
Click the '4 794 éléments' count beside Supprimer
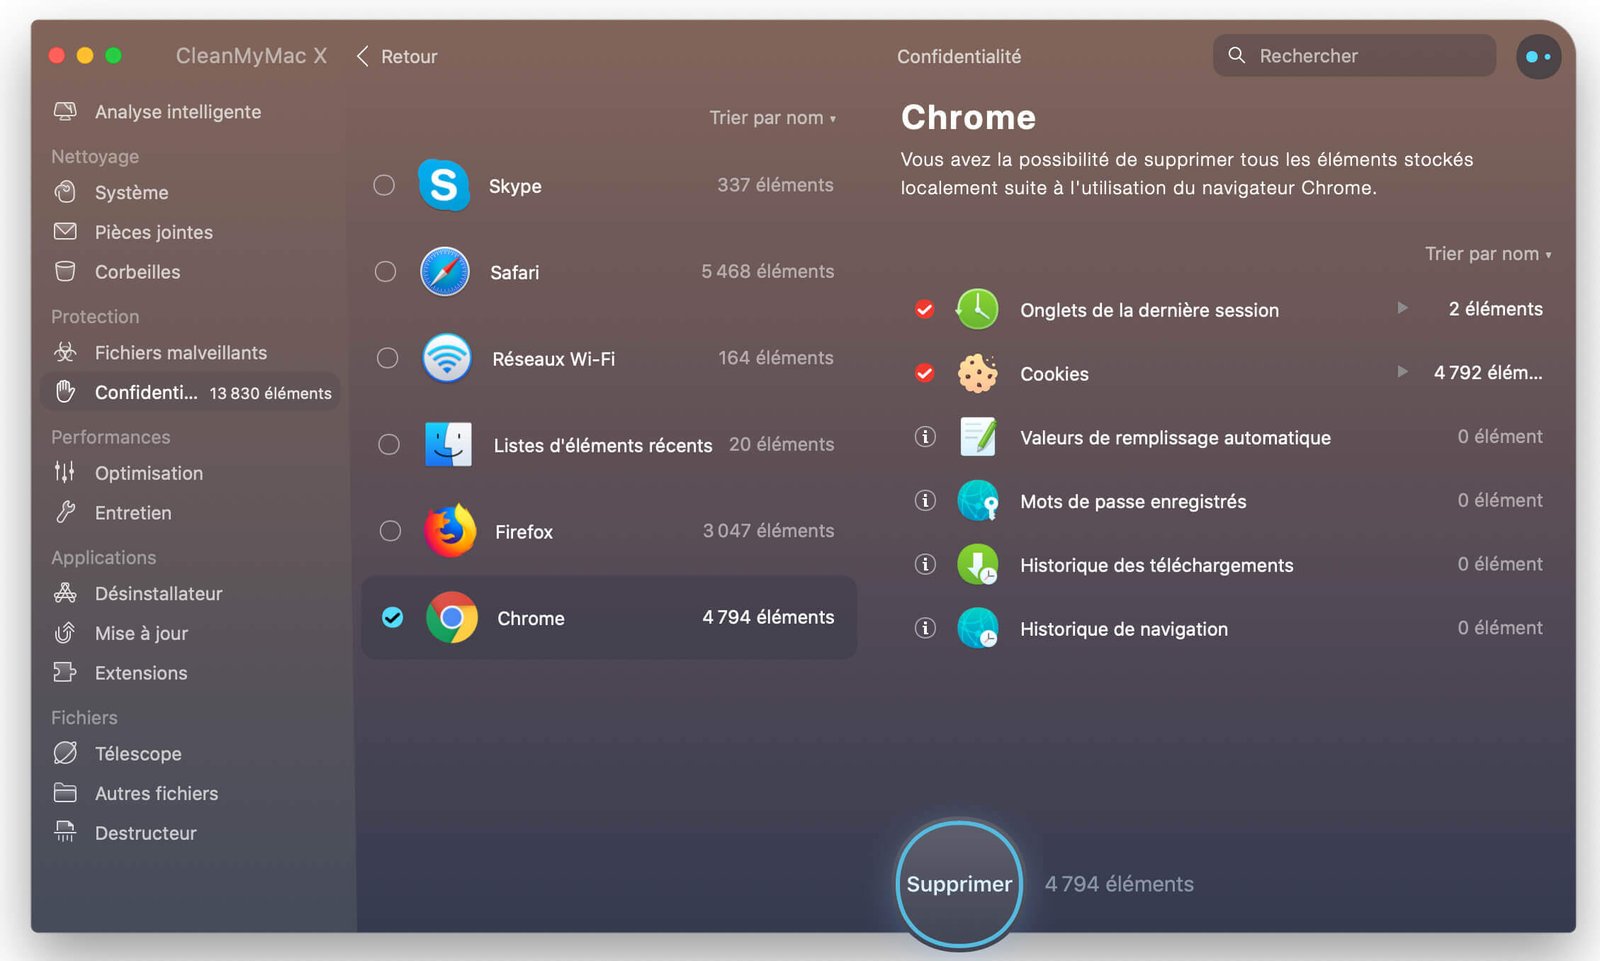1119,884
